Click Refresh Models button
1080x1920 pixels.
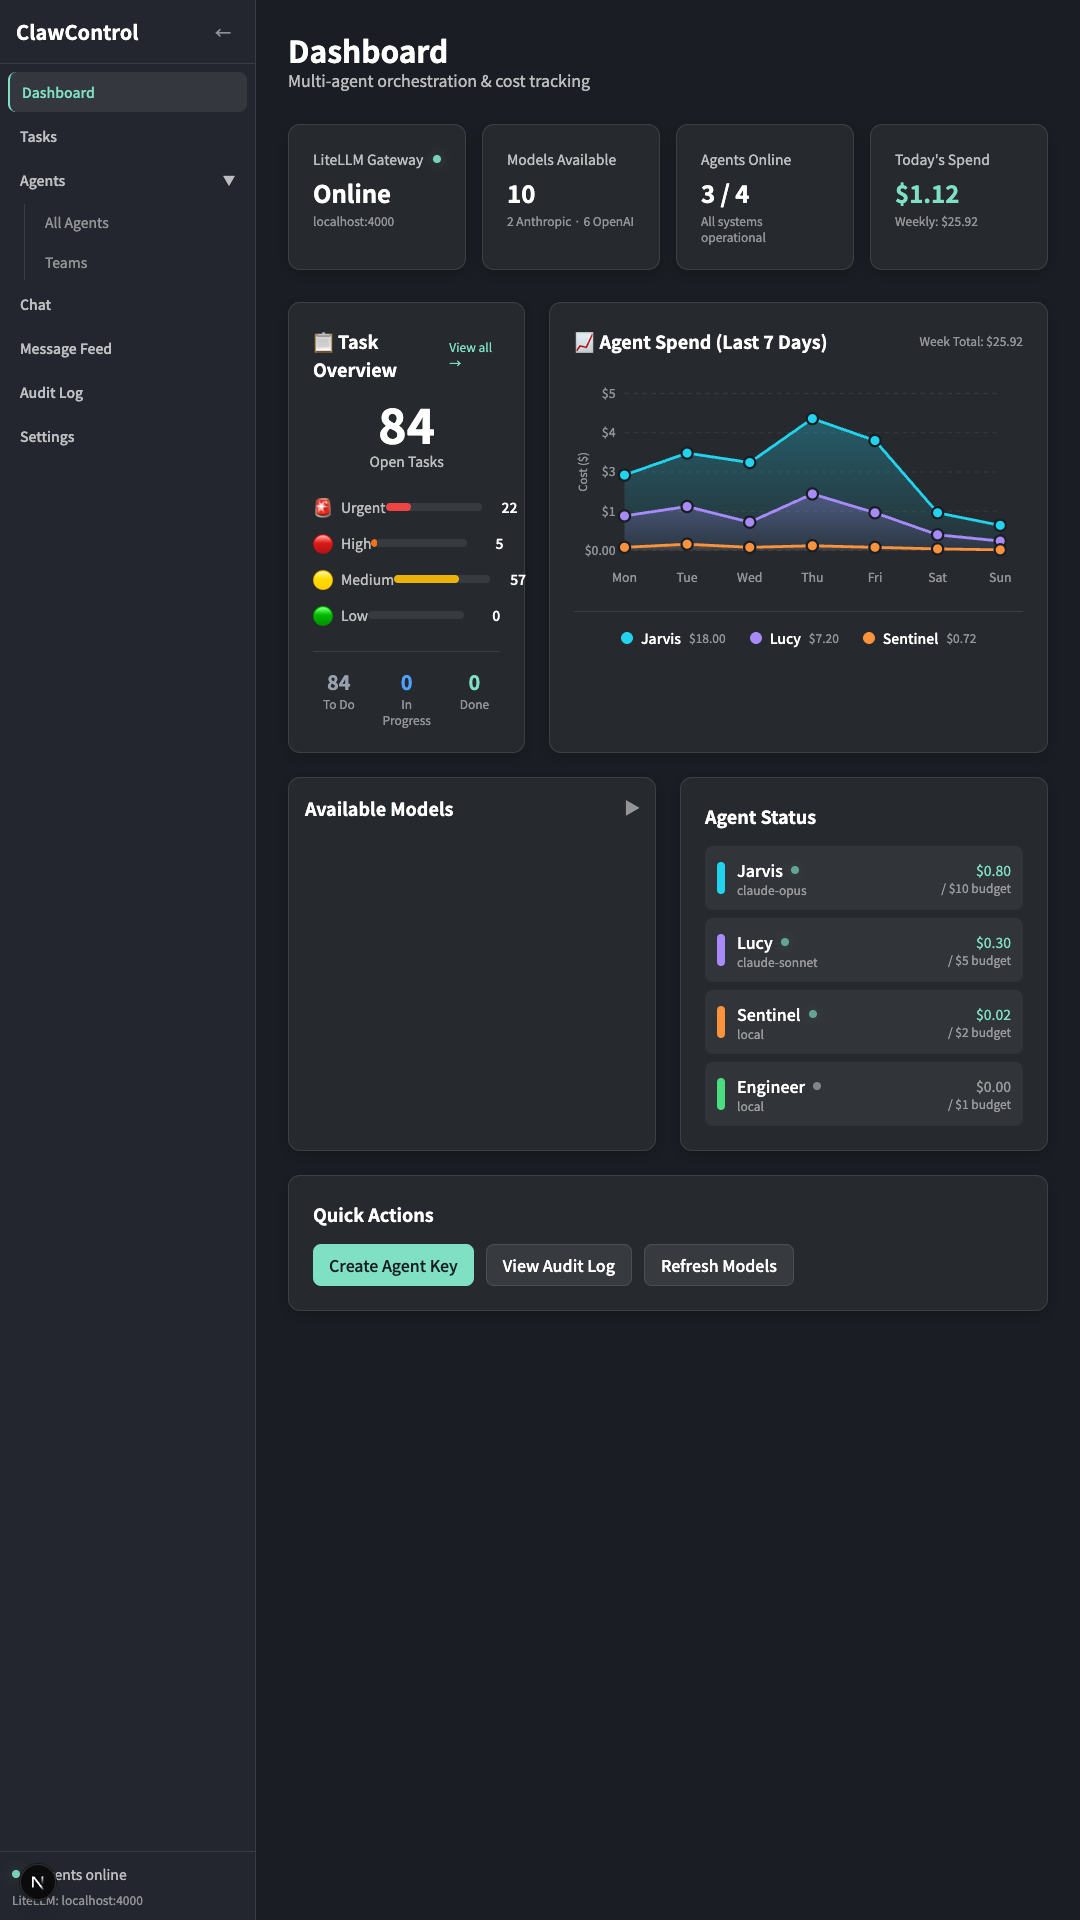718,1265
